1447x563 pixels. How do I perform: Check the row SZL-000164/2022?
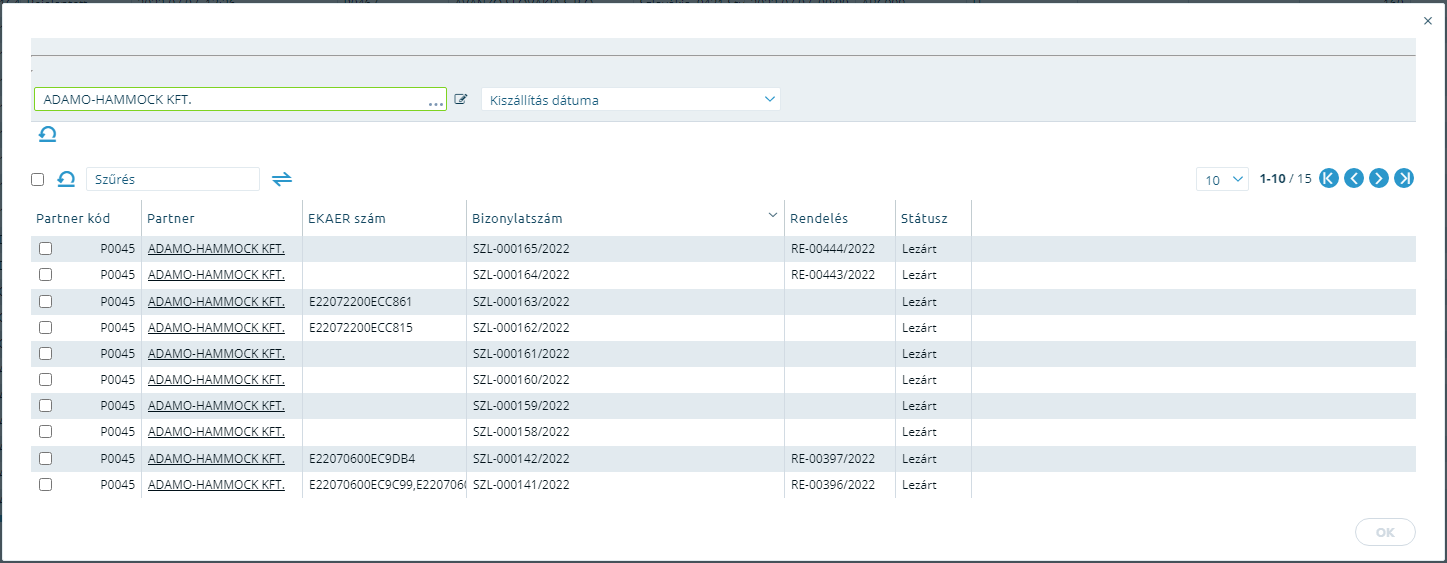45,275
